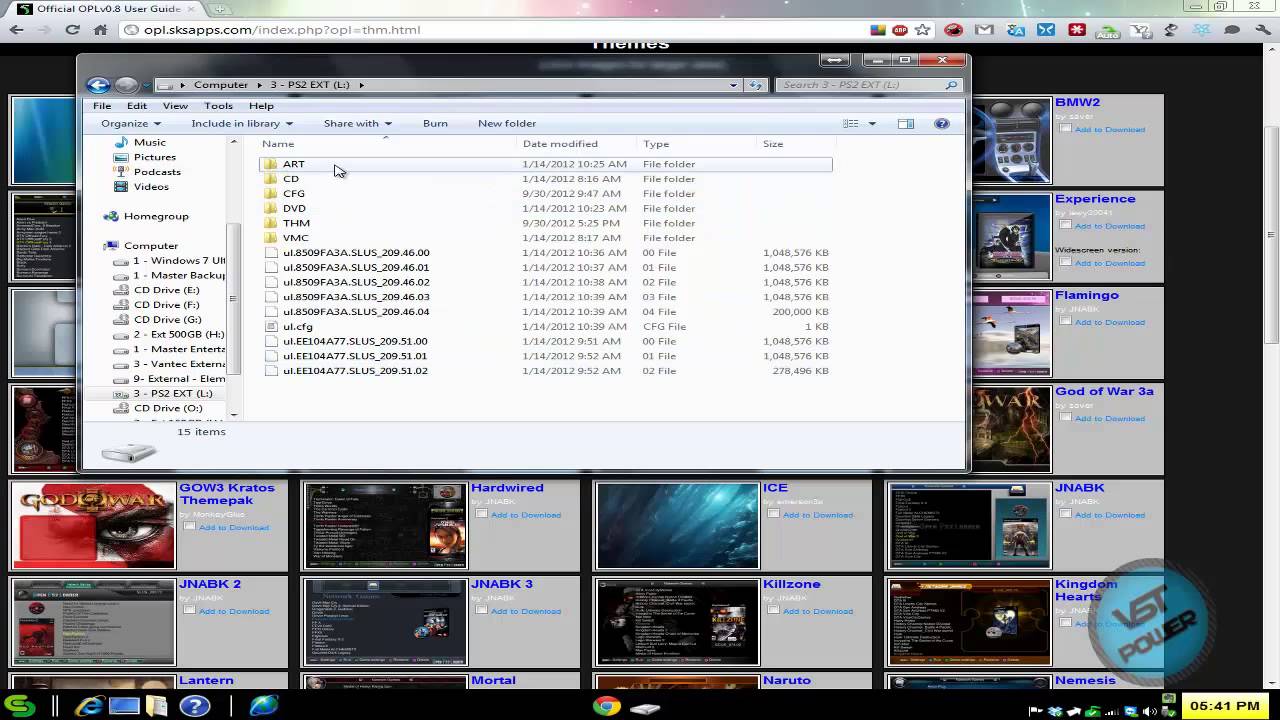Click the Burn button

pyautogui.click(x=435, y=123)
